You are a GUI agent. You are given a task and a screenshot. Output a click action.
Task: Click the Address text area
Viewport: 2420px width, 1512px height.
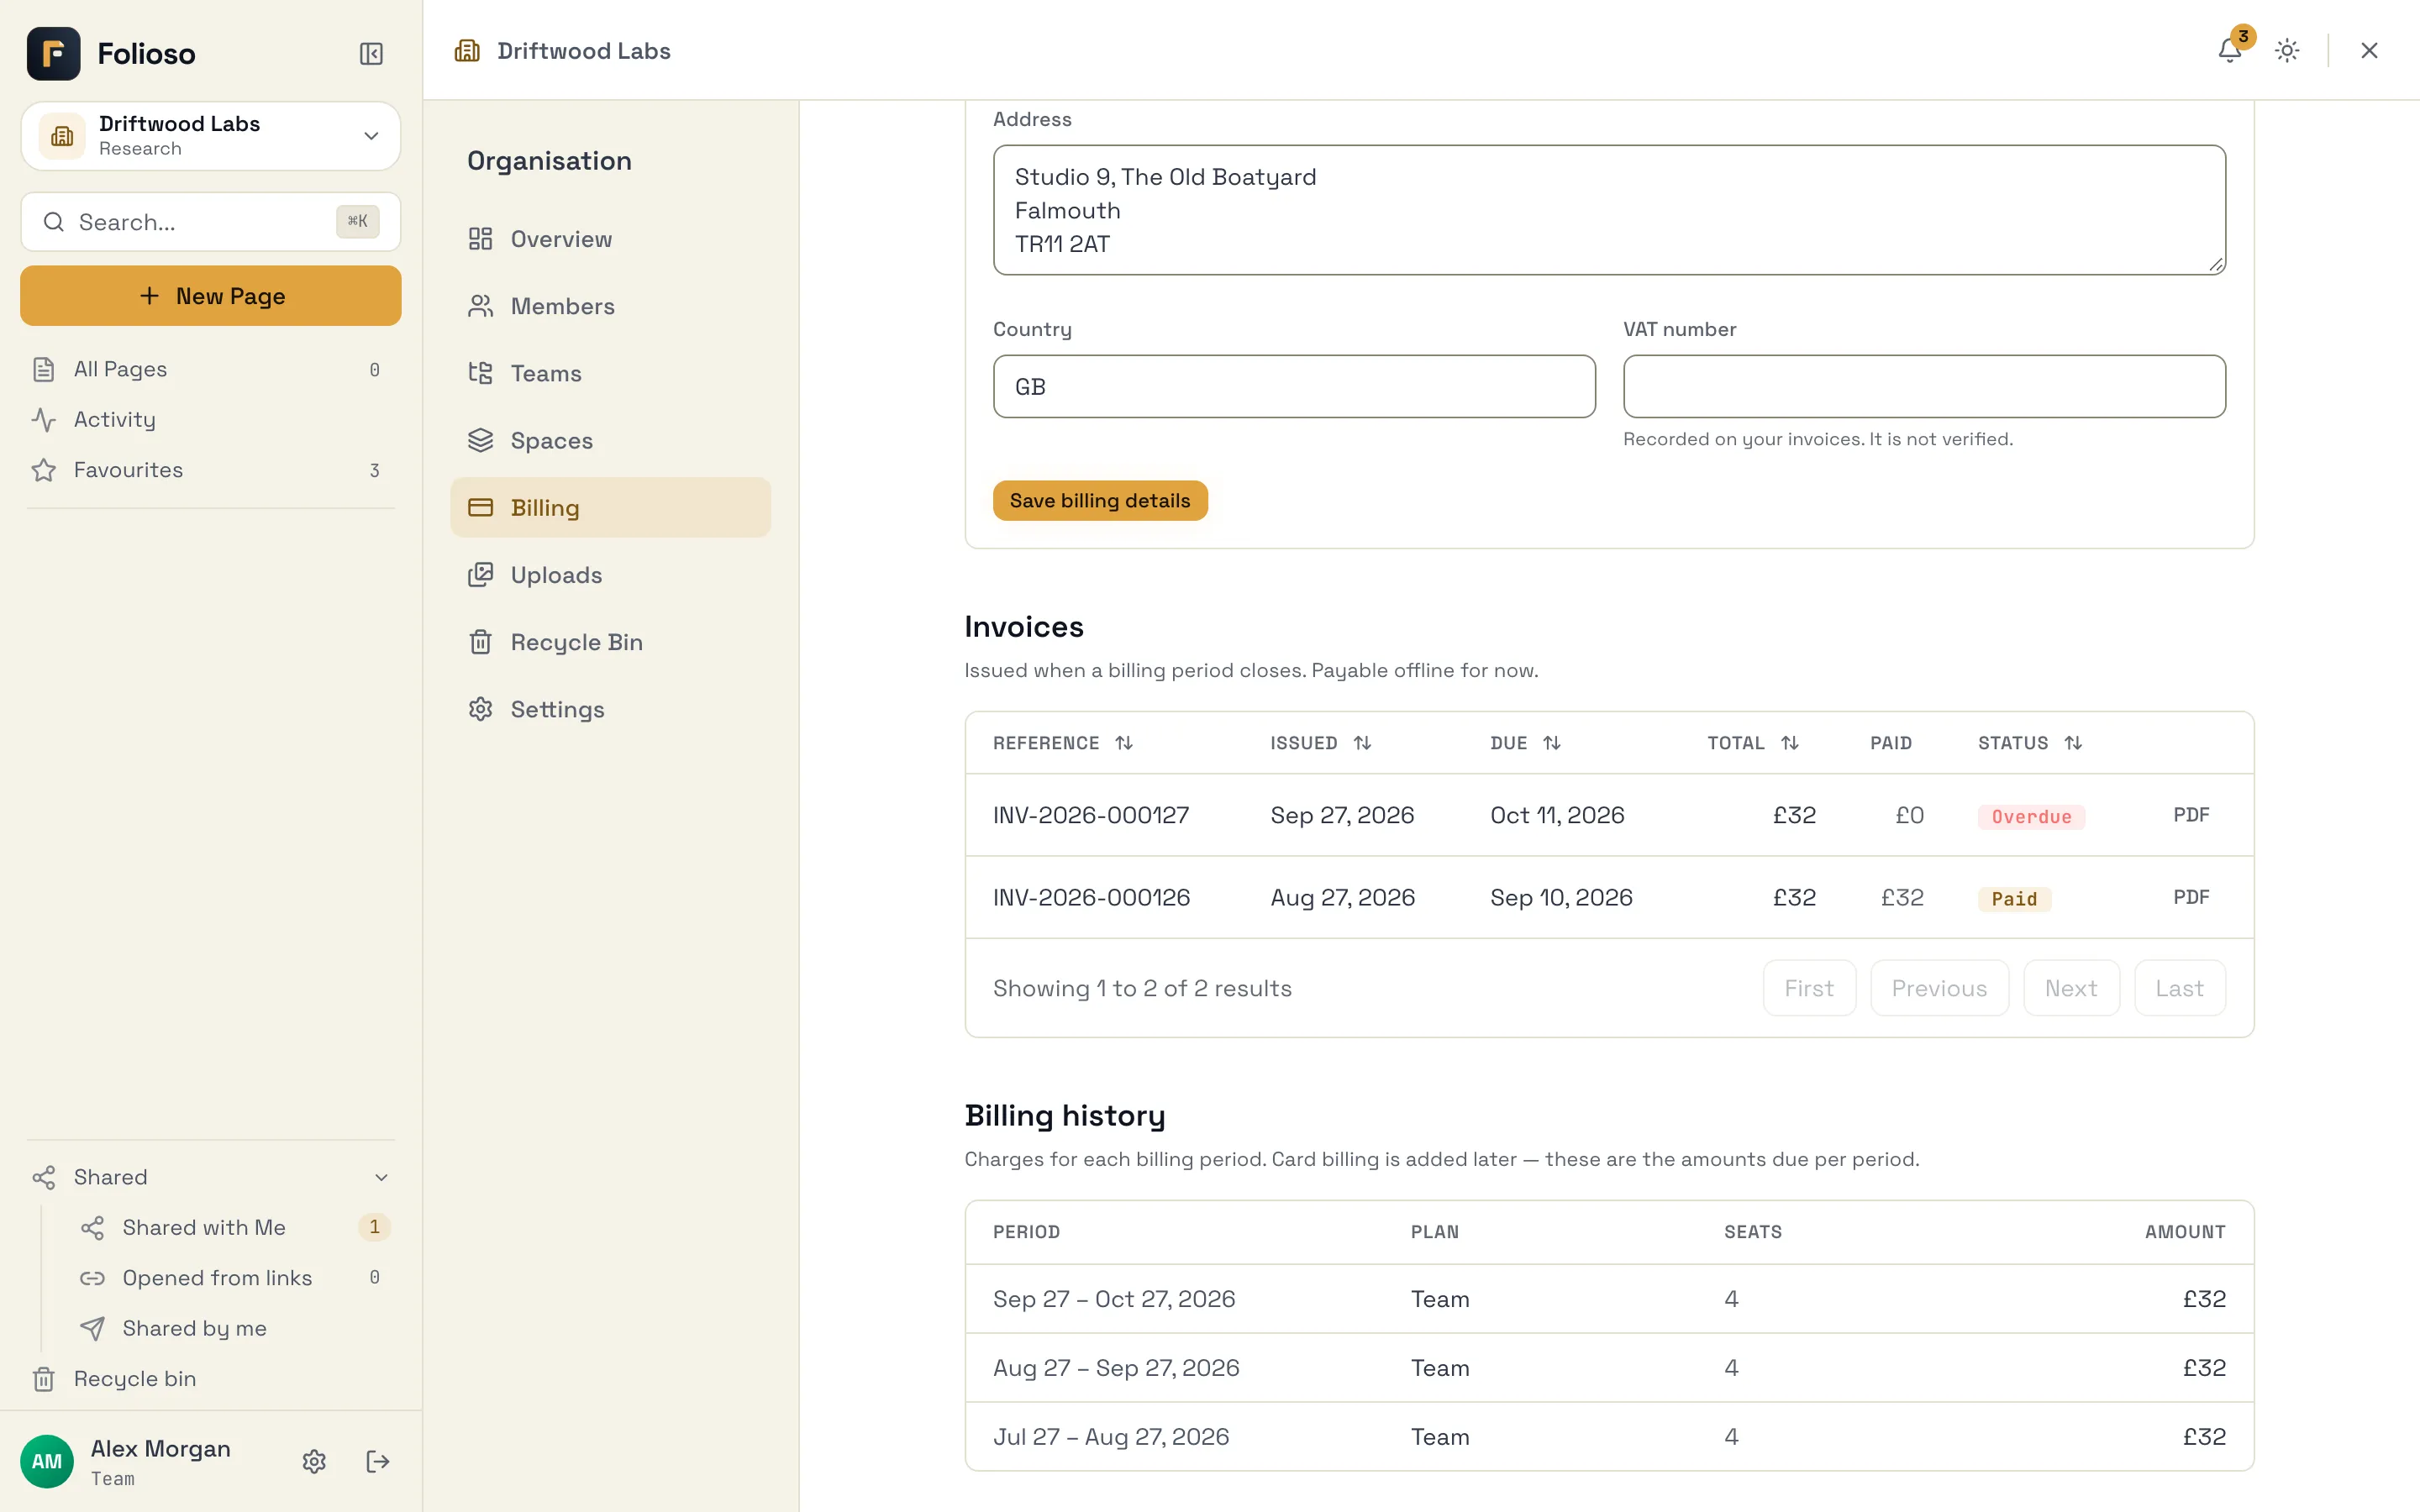pyautogui.click(x=1609, y=210)
